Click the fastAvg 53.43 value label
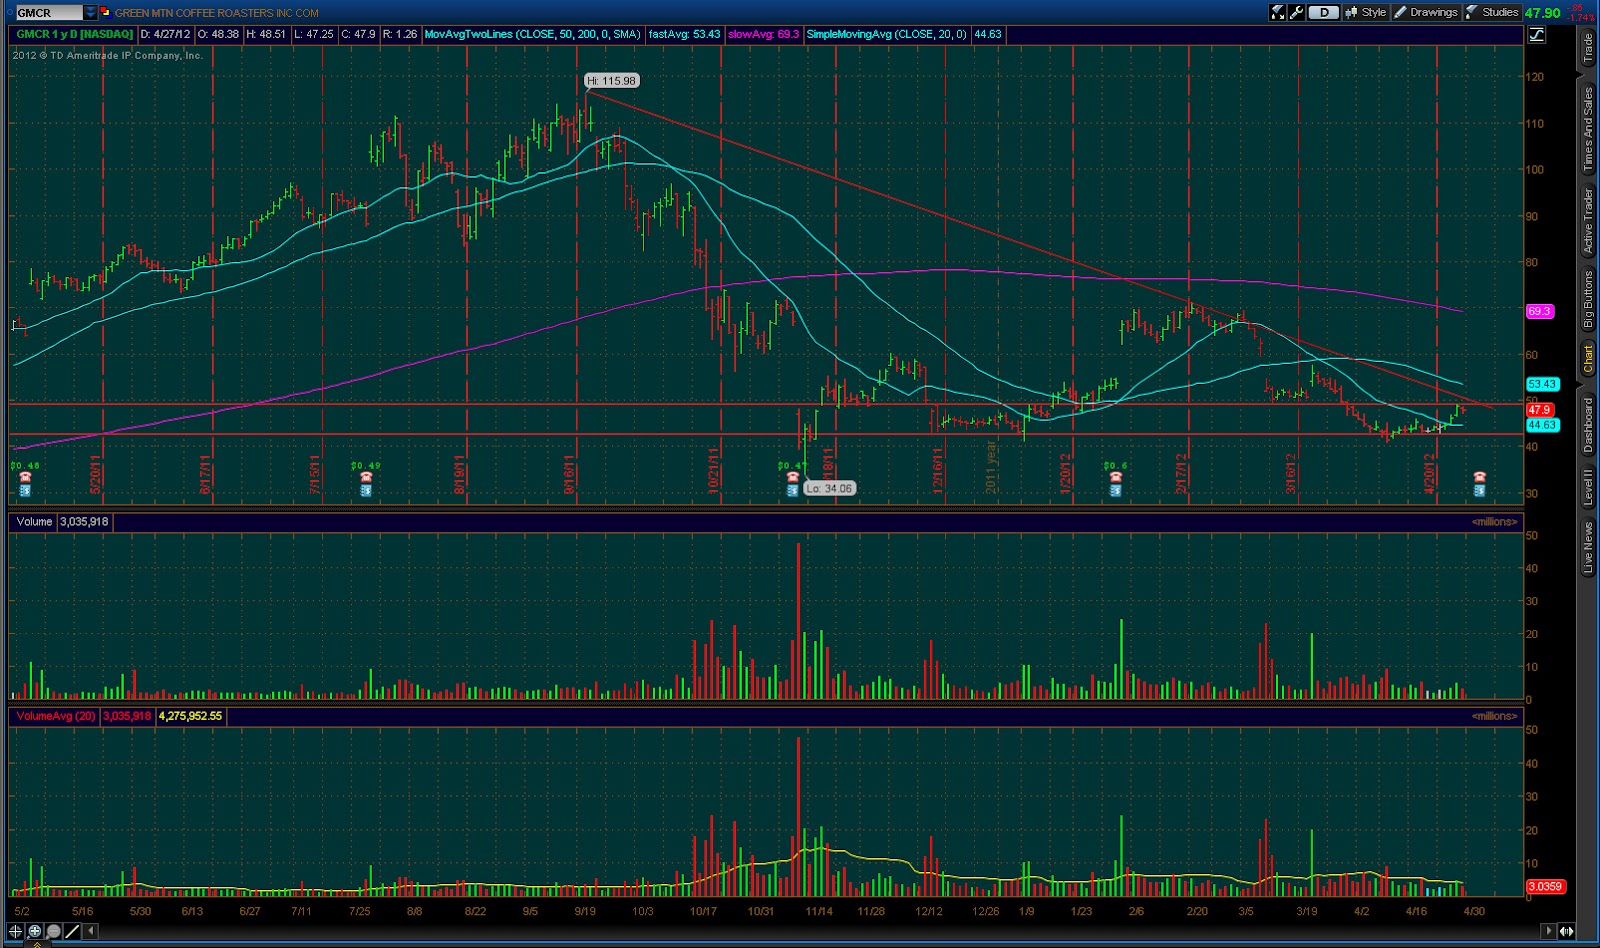 684,34
